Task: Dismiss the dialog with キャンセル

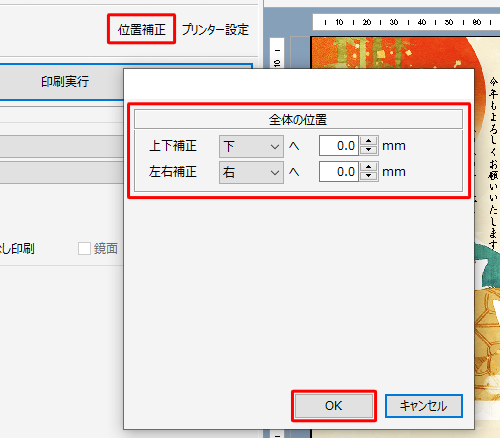Action: pos(424,406)
